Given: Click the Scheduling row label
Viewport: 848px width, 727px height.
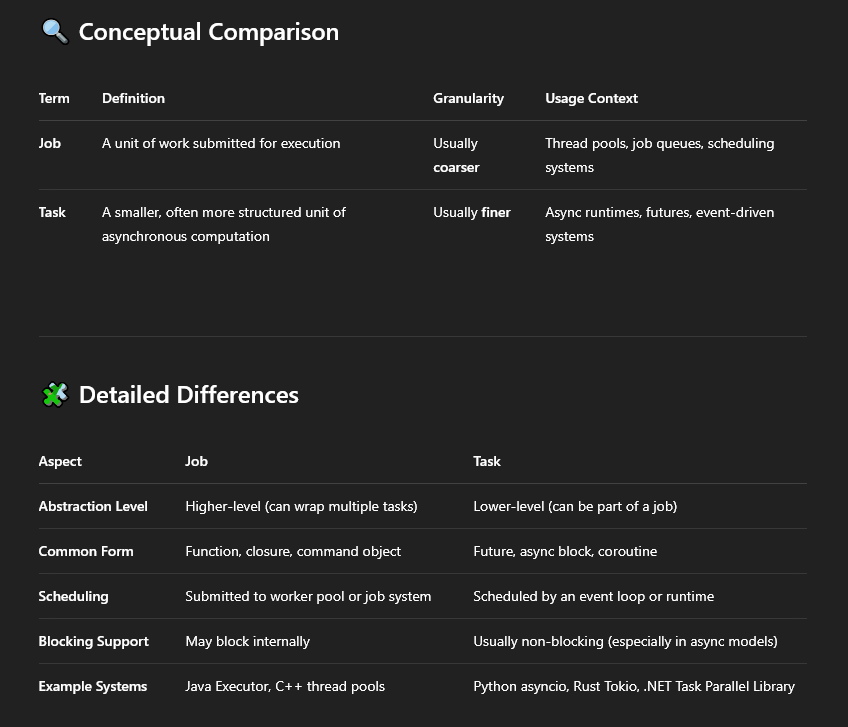Looking at the screenshot, I should pos(73,596).
